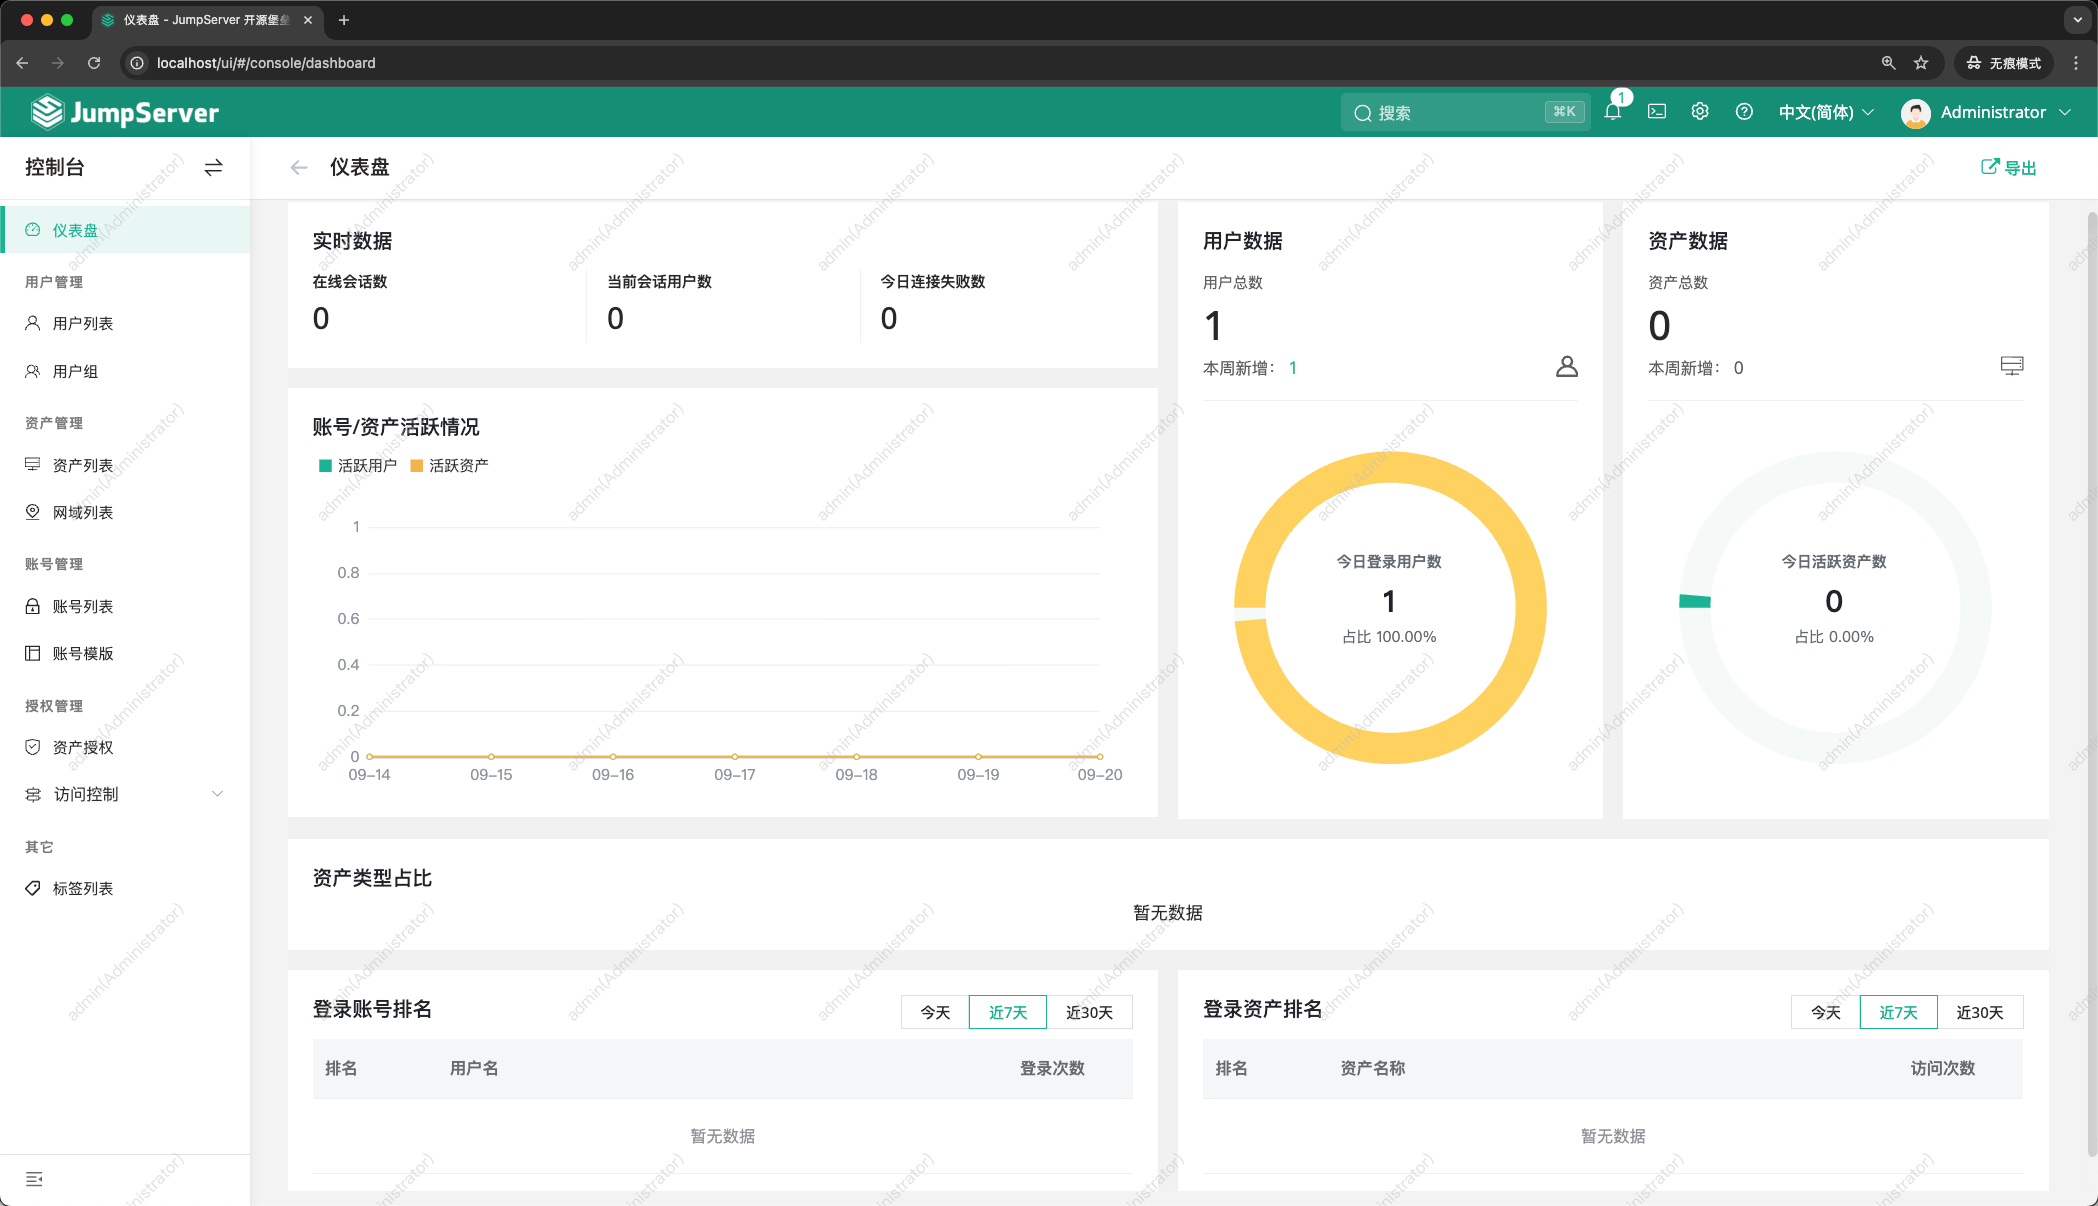Click the help question mark icon
The image size is (2098, 1206).
pos(1744,112)
